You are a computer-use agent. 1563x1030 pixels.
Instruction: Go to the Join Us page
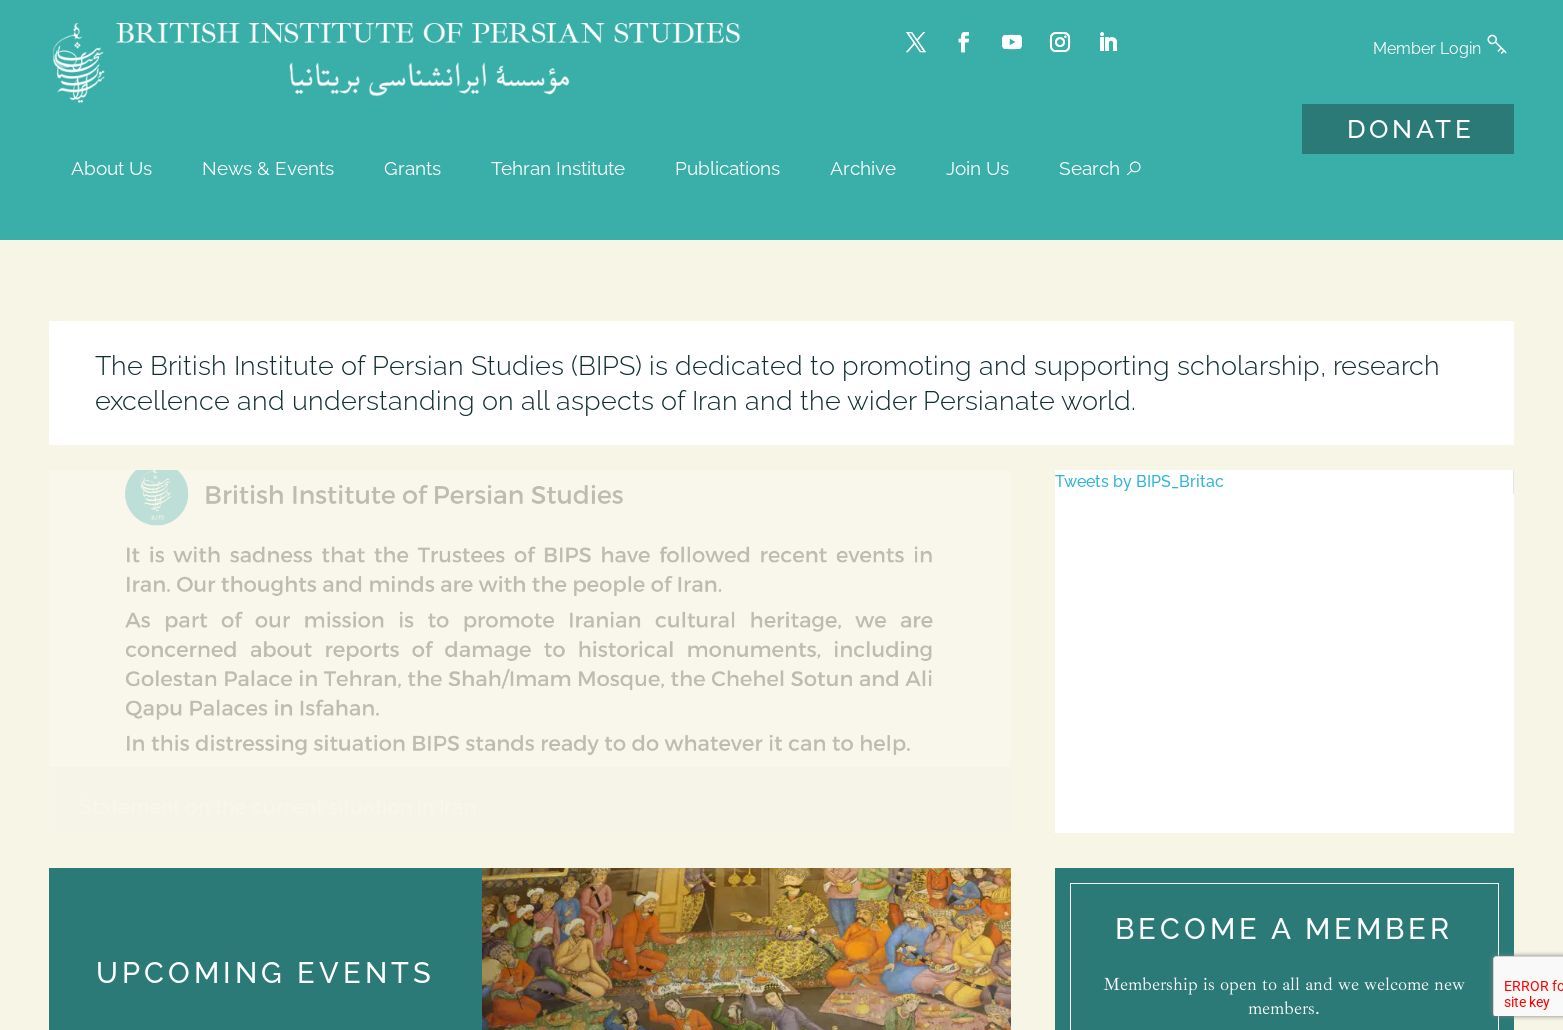point(977,168)
